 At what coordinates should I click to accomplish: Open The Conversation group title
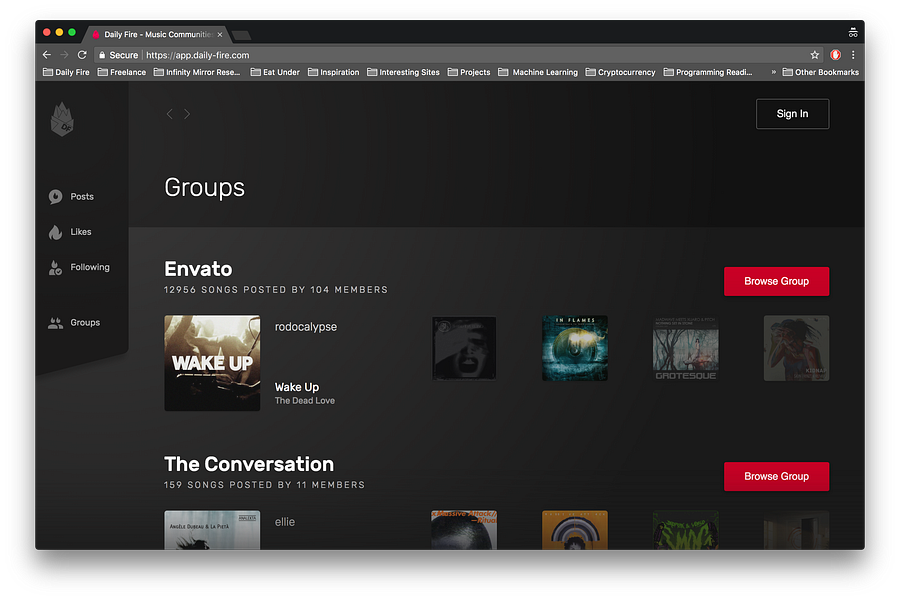pyautogui.click(x=249, y=464)
